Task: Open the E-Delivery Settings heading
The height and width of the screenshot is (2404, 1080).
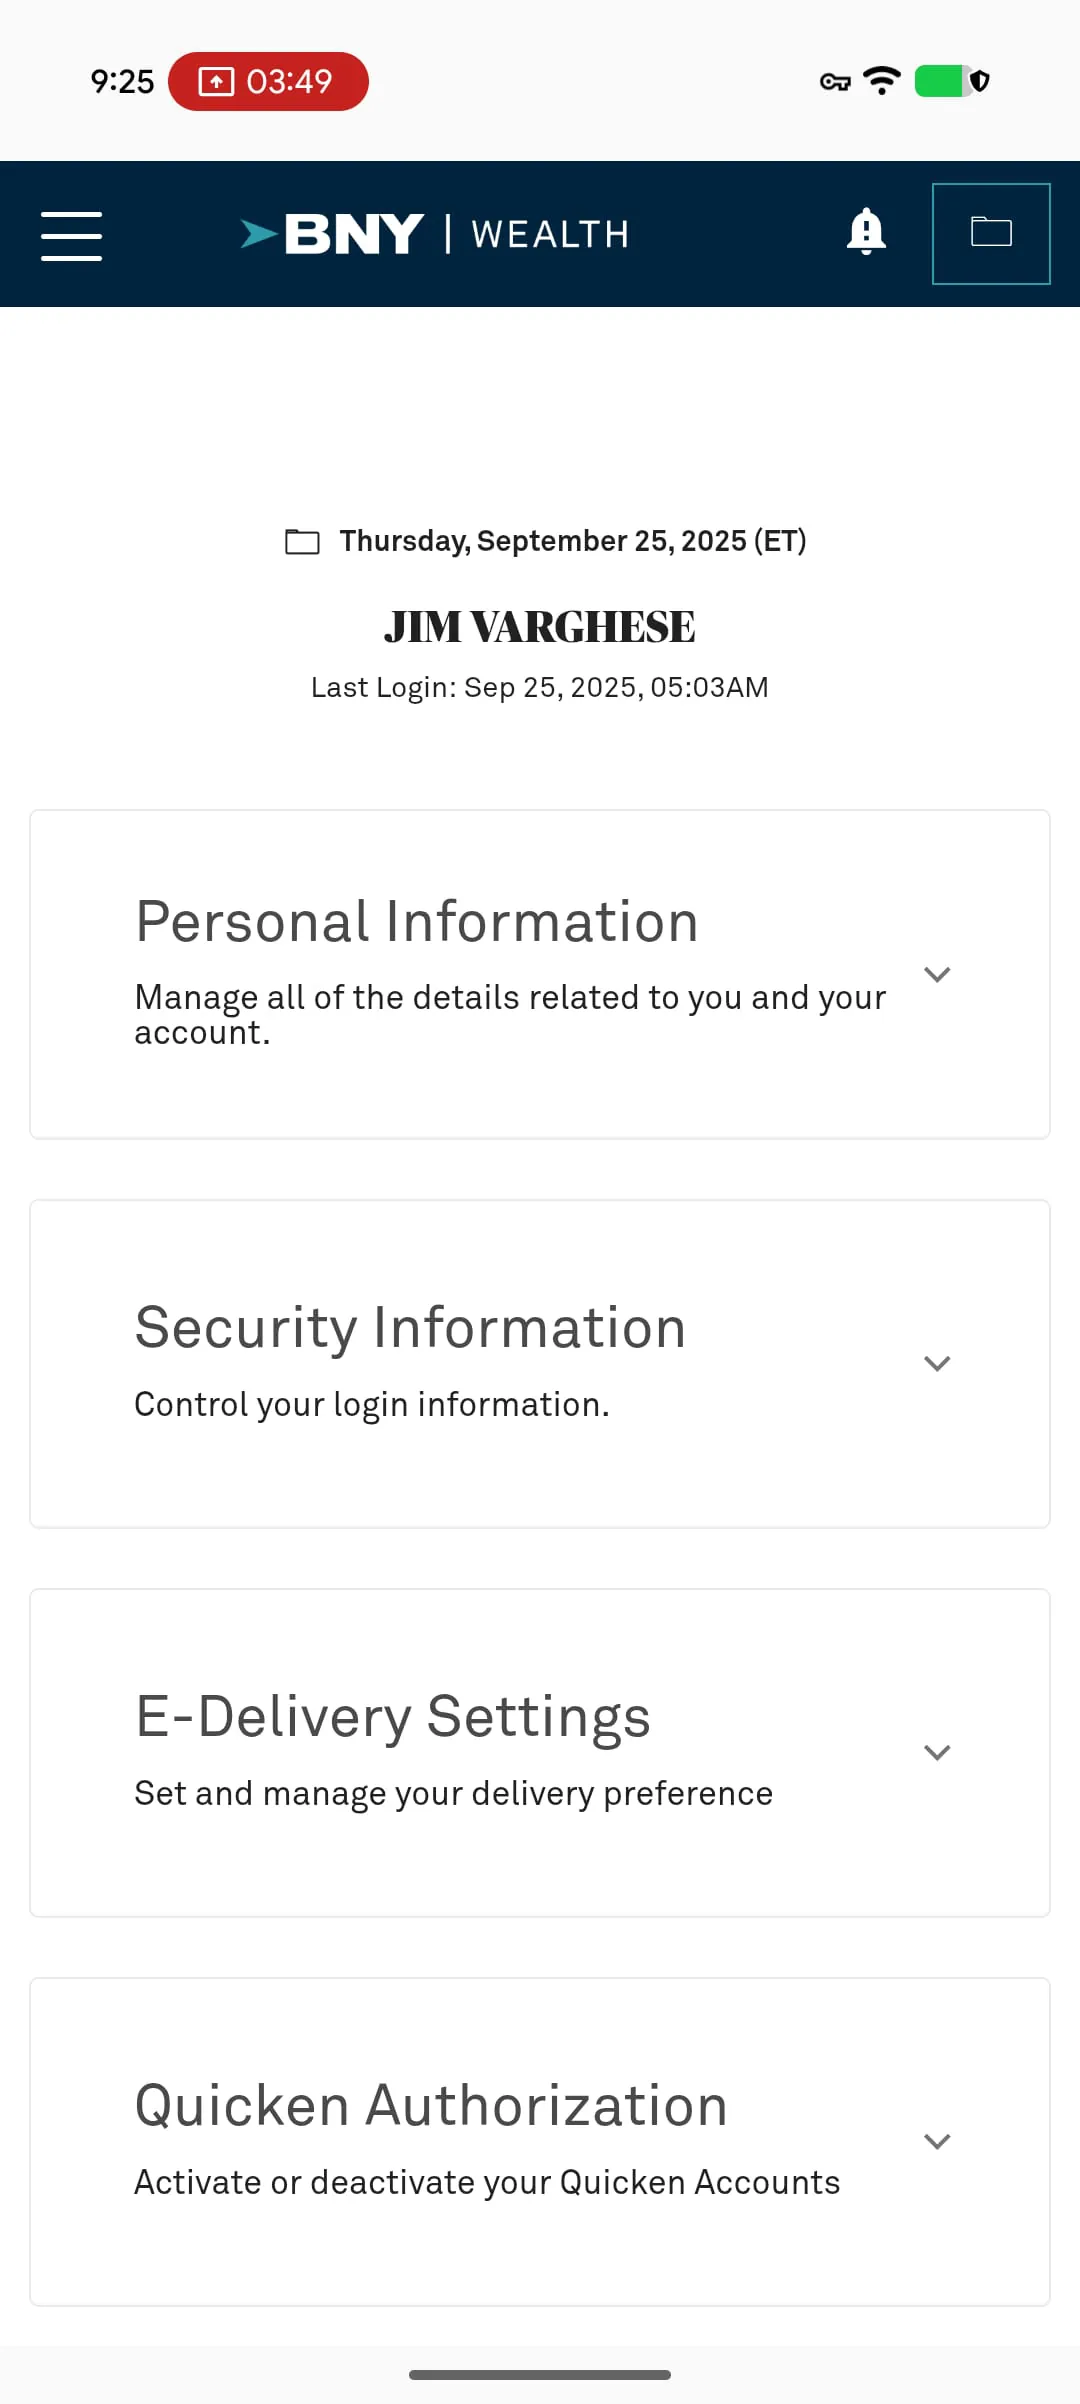Action: click(x=393, y=1716)
